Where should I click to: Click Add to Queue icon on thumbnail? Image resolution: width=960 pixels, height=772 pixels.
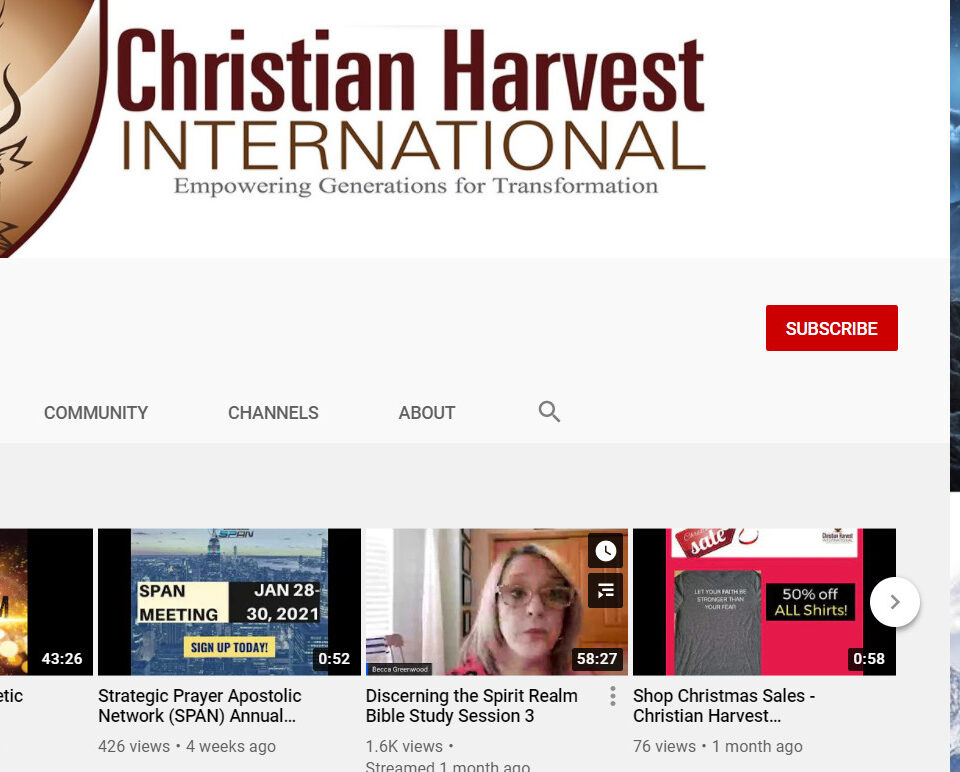coord(605,590)
